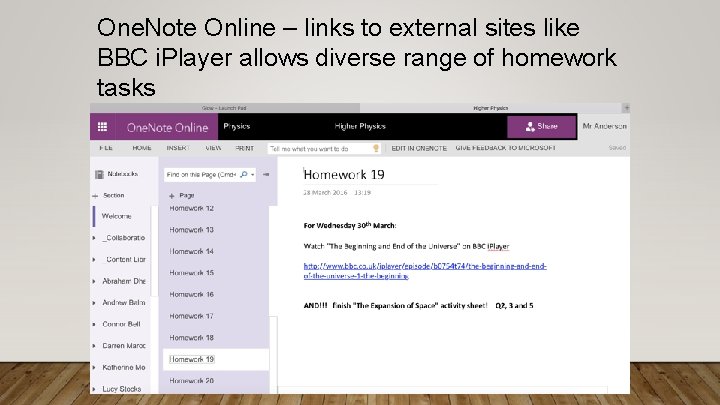This screenshot has height=405, width=720.
Task: Click the Physics breadcrumb link
Action: [236, 126]
